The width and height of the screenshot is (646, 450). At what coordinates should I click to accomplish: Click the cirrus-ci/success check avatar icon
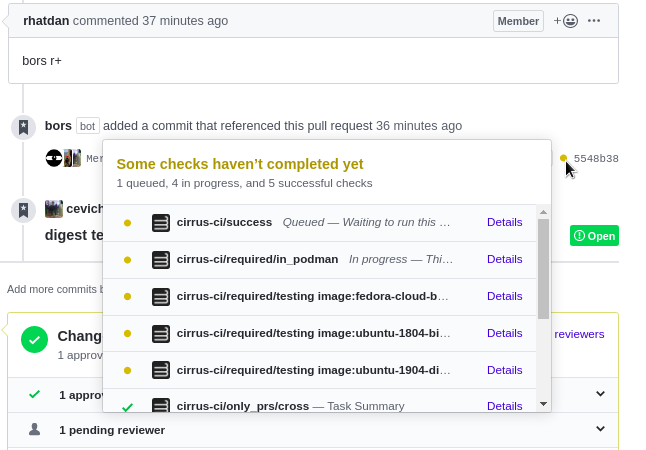161,223
